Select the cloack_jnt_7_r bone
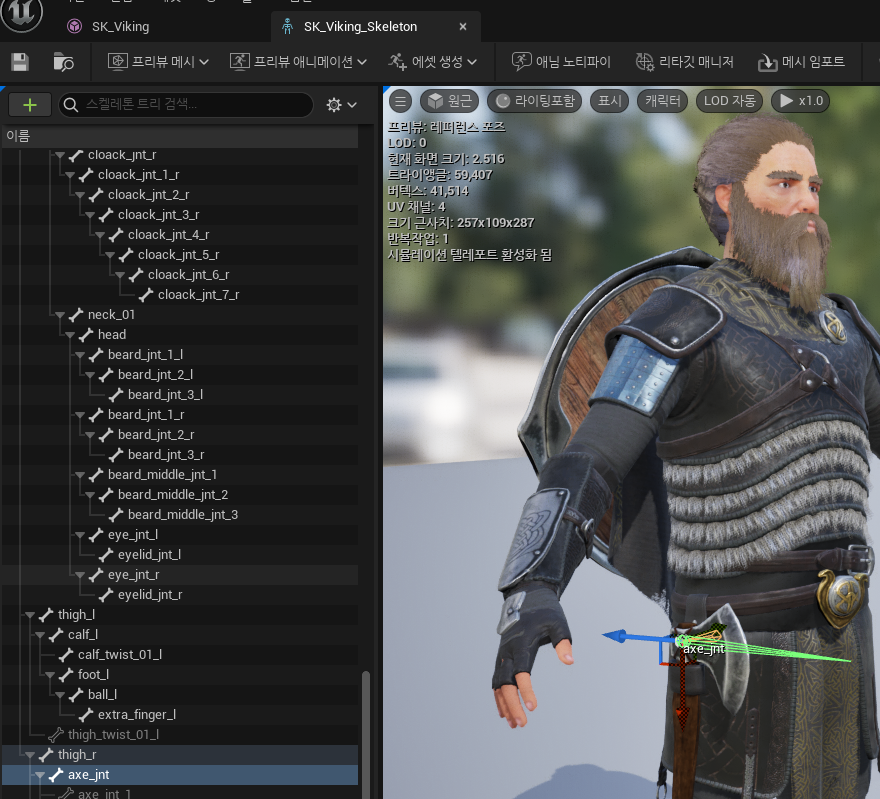Image resolution: width=880 pixels, height=799 pixels. tap(198, 295)
